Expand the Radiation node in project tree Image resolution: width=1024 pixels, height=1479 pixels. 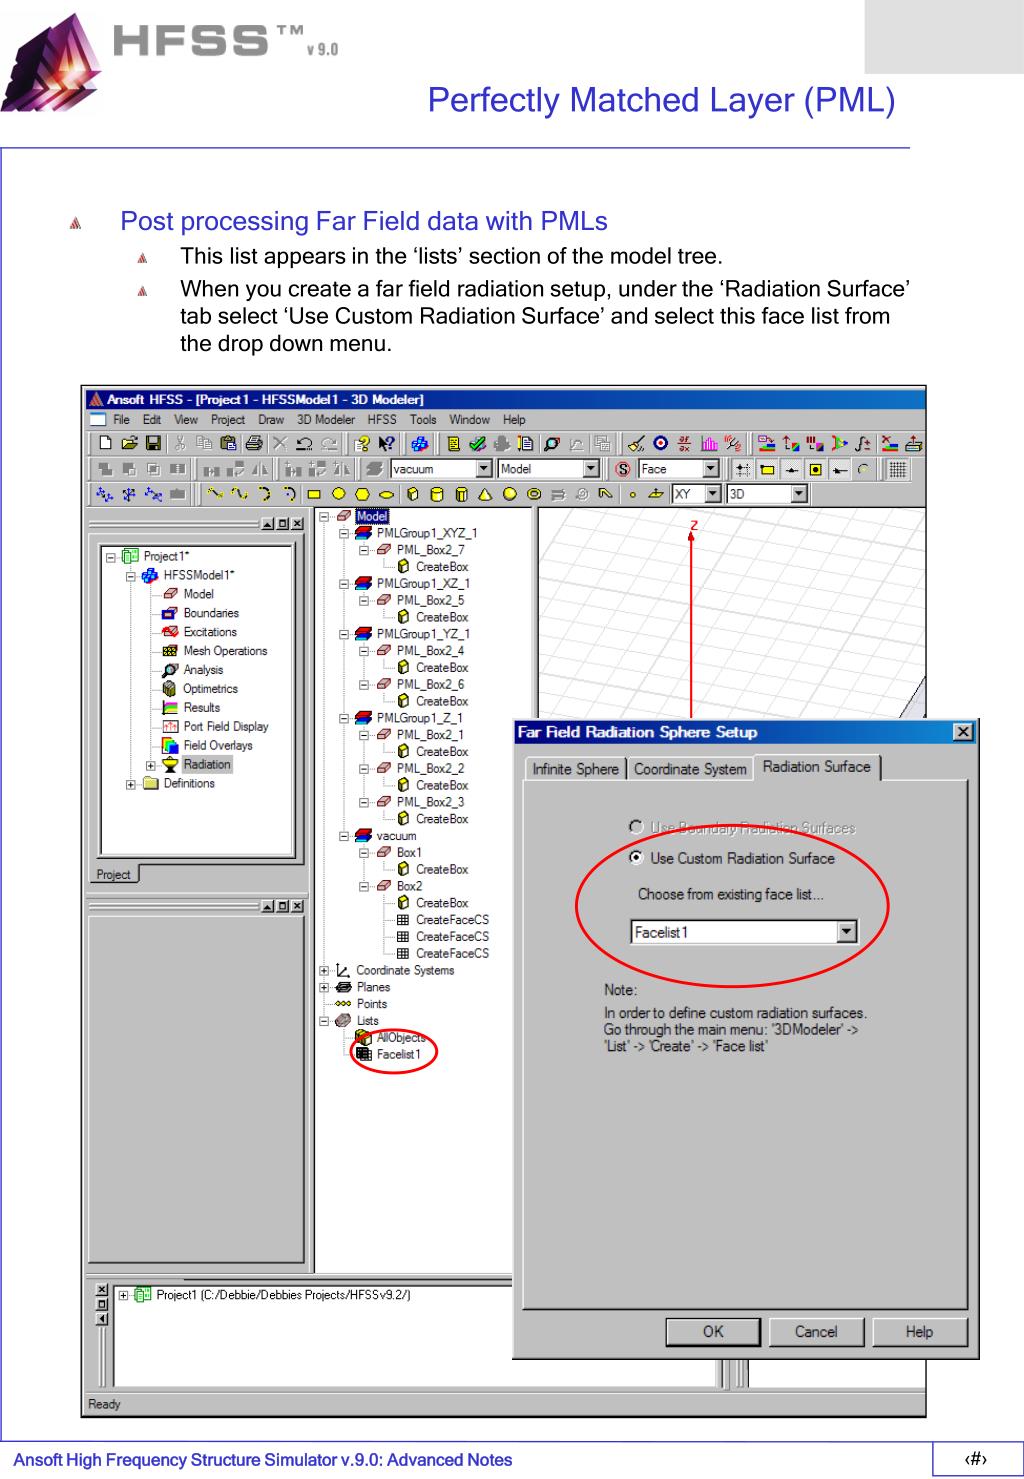coord(151,766)
